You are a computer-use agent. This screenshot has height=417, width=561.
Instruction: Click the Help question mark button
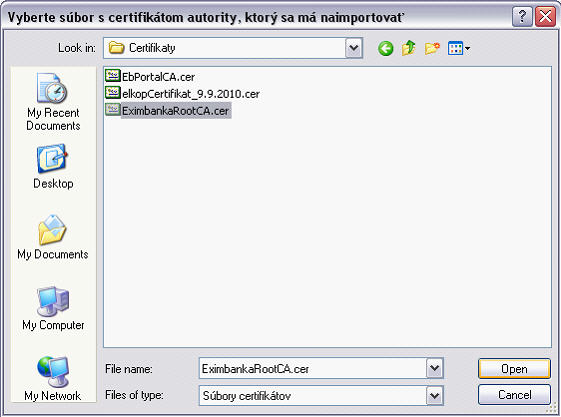(x=522, y=16)
